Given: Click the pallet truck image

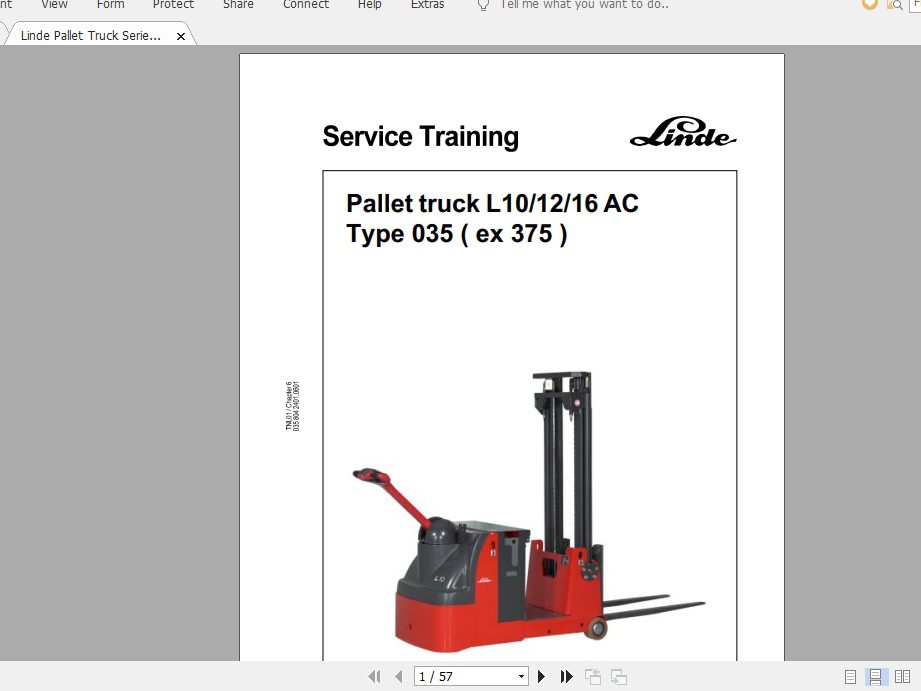Looking at the screenshot, I should pyautogui.click(x=529, y=511).
